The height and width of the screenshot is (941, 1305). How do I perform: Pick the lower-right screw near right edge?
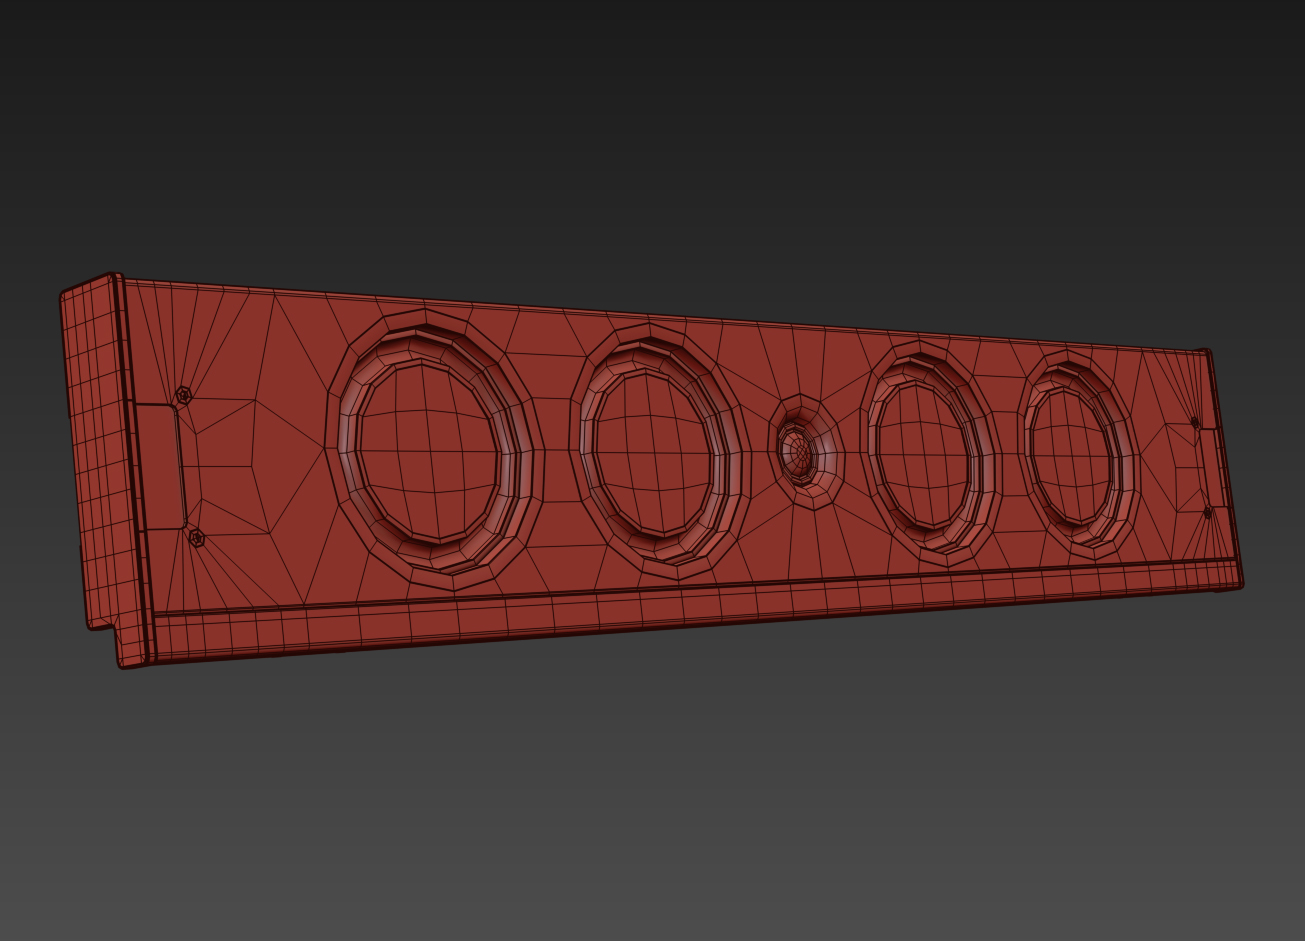click(x=1207, y=512)
